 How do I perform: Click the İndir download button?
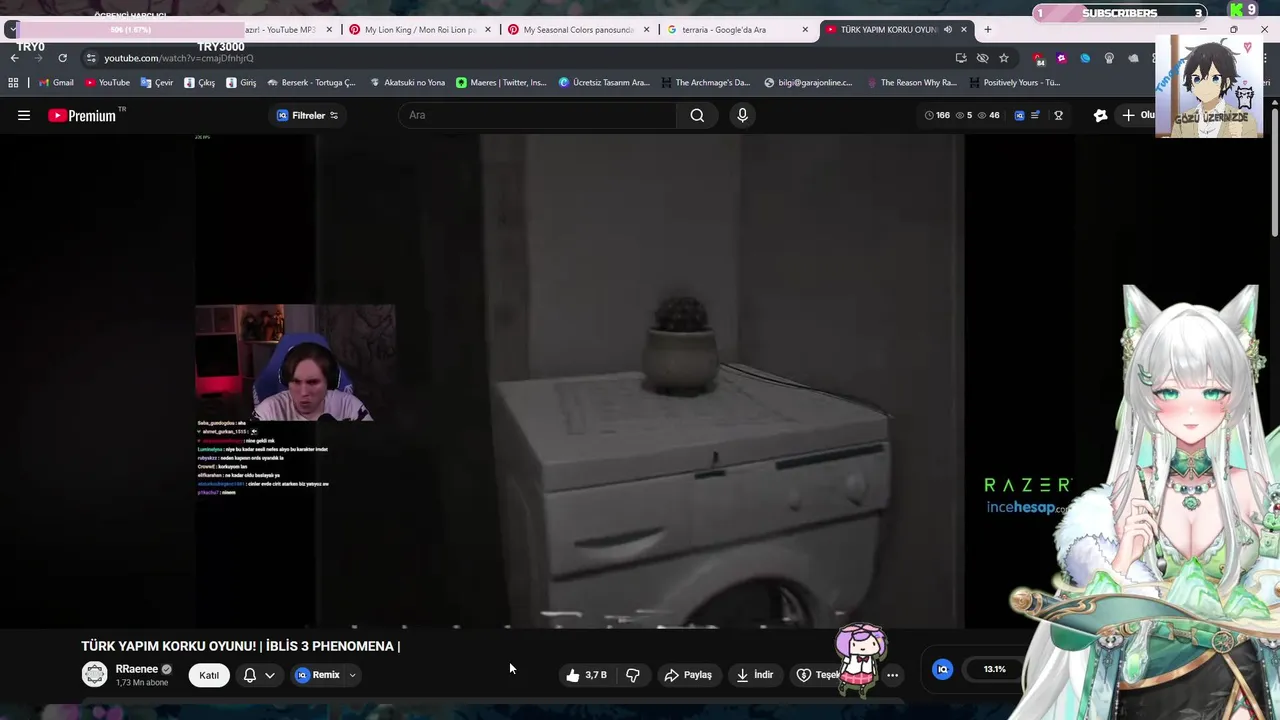tap(755, 675)
